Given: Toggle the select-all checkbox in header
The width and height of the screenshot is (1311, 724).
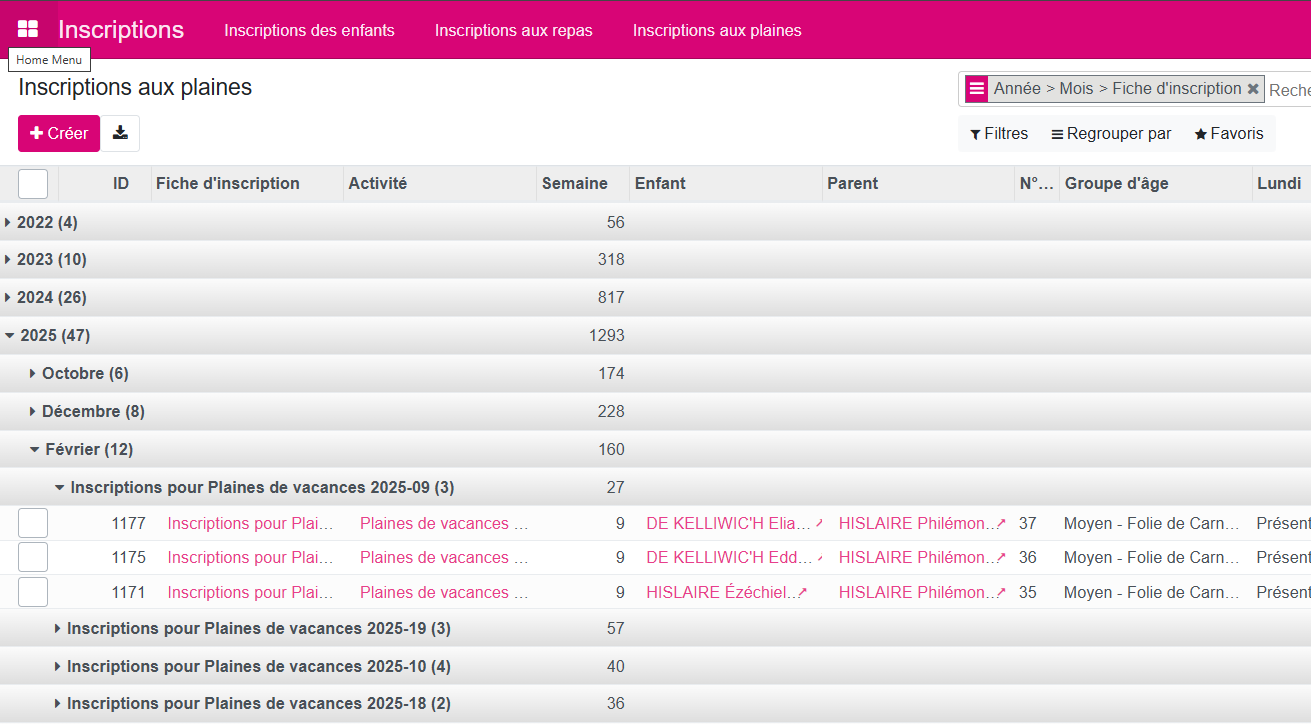Looking at the screenshot, I should click(x=33, y=184).
